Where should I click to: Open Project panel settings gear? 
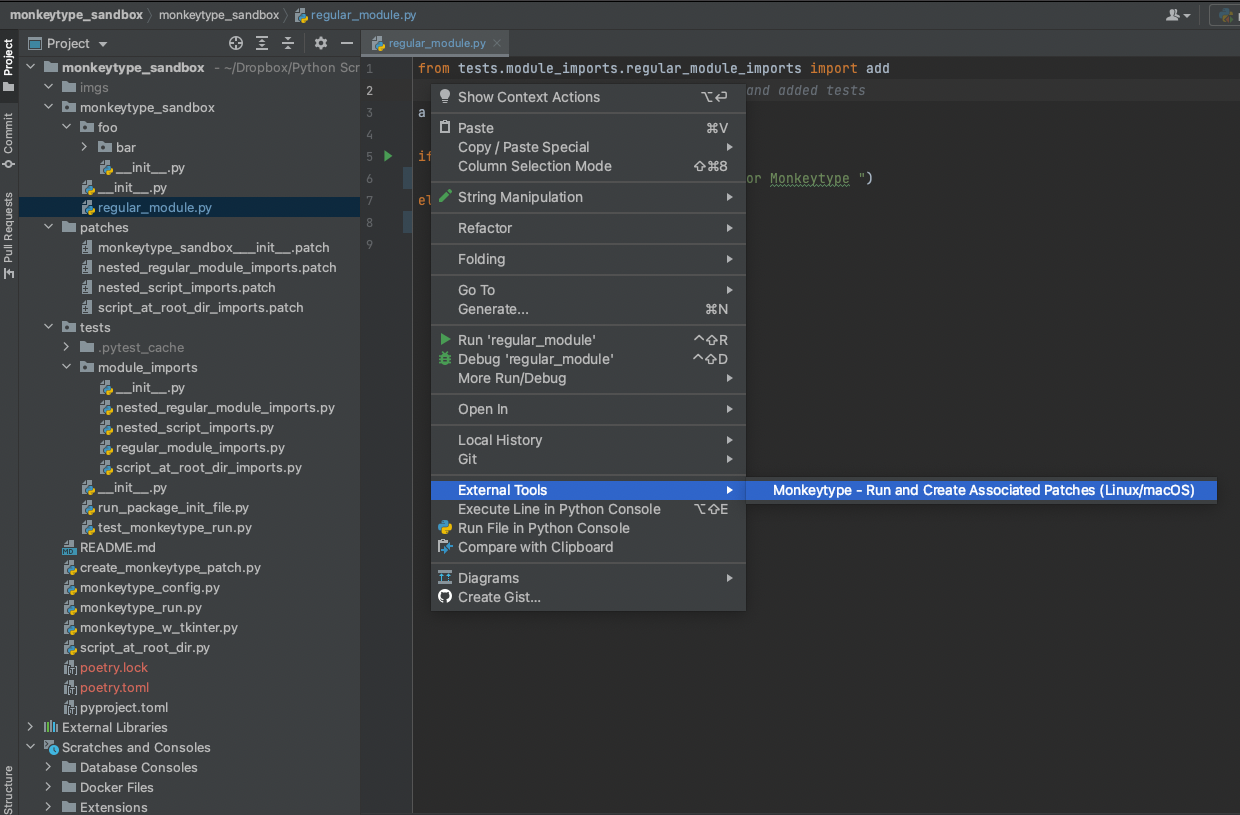321,43
